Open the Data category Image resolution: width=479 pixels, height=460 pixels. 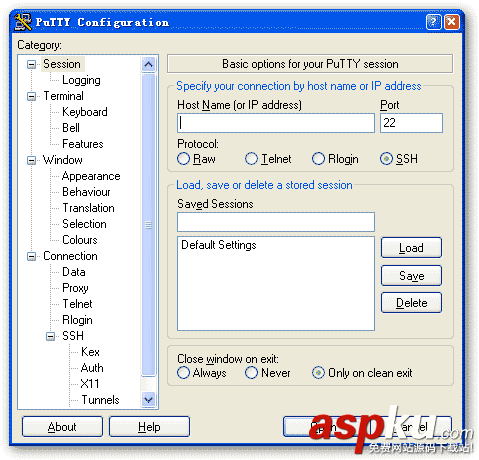coord(74,272)
